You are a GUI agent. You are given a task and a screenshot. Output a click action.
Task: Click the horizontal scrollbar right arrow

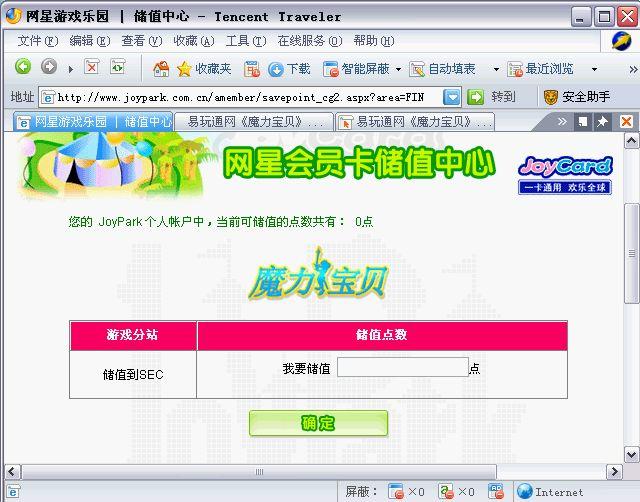pyautogui.click(x=614, y=472)
